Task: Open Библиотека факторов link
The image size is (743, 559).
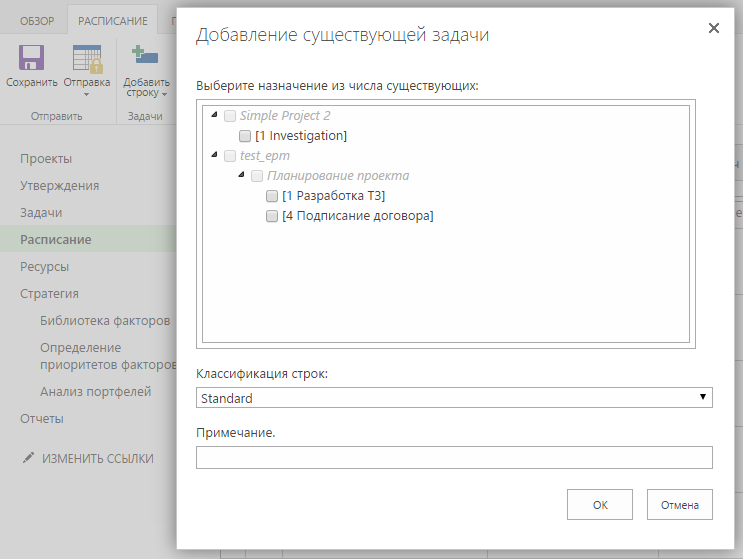Action: (x=105, y=321)
